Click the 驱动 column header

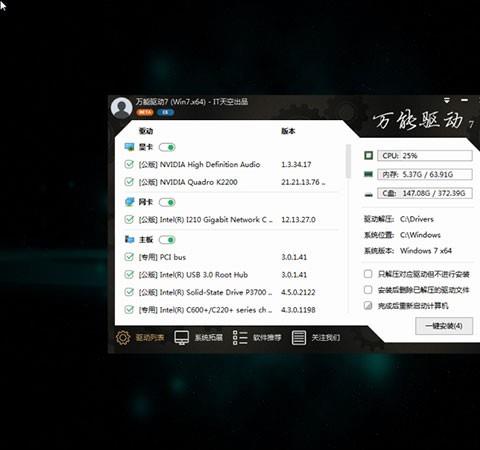tap(146, 131)
